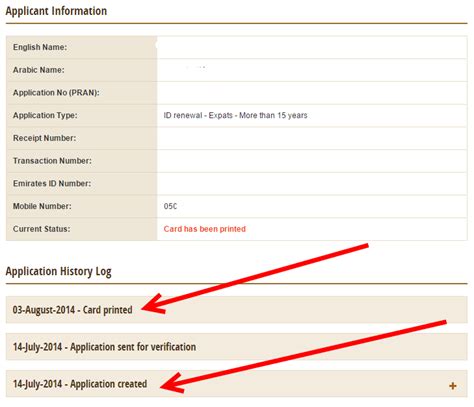The height and width of the screenshot is (407, 474).
Task: Click the Card has been printed status
Action: (205, 229)
